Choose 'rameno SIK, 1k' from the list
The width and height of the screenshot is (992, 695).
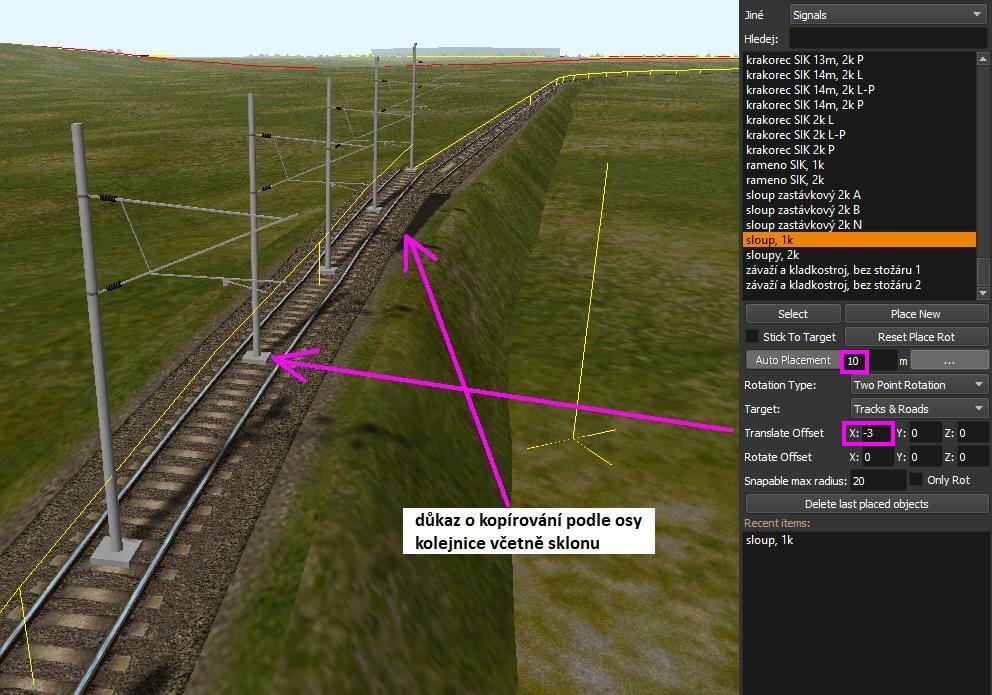(x=784, y=165)
